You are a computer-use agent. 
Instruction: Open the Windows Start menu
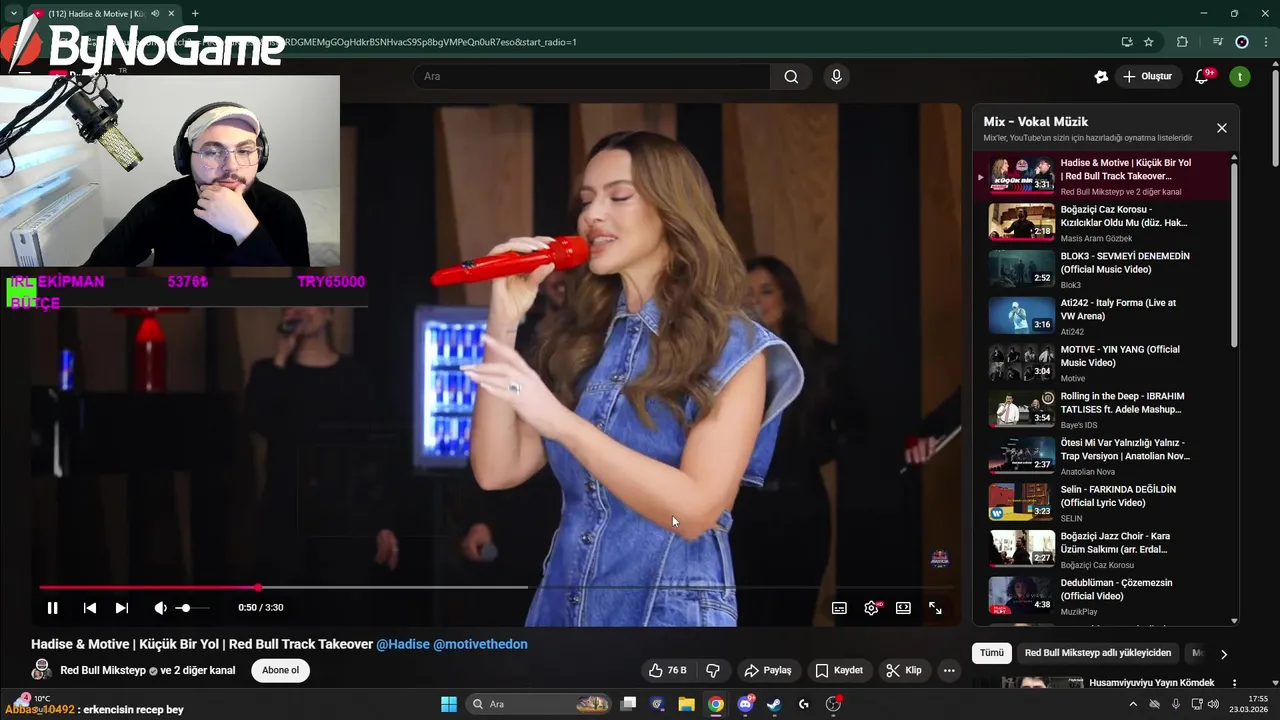click(x=449, y=704)
